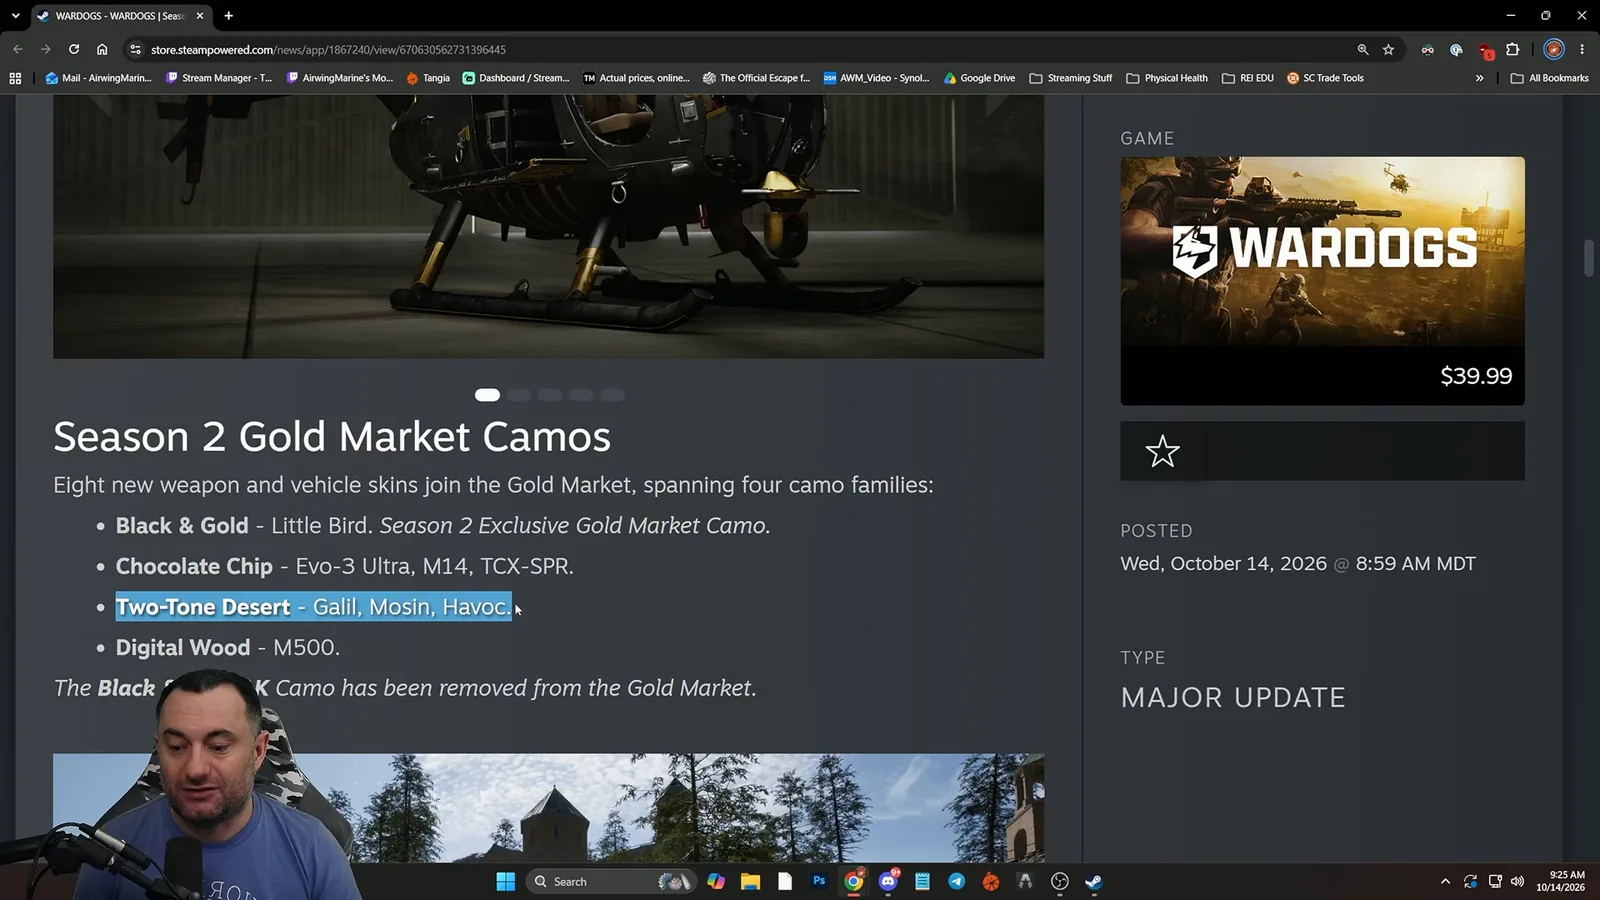Open the tab search dropdown arrow
Viewport: 1600px width, 900px height.
tap(15, 15)
